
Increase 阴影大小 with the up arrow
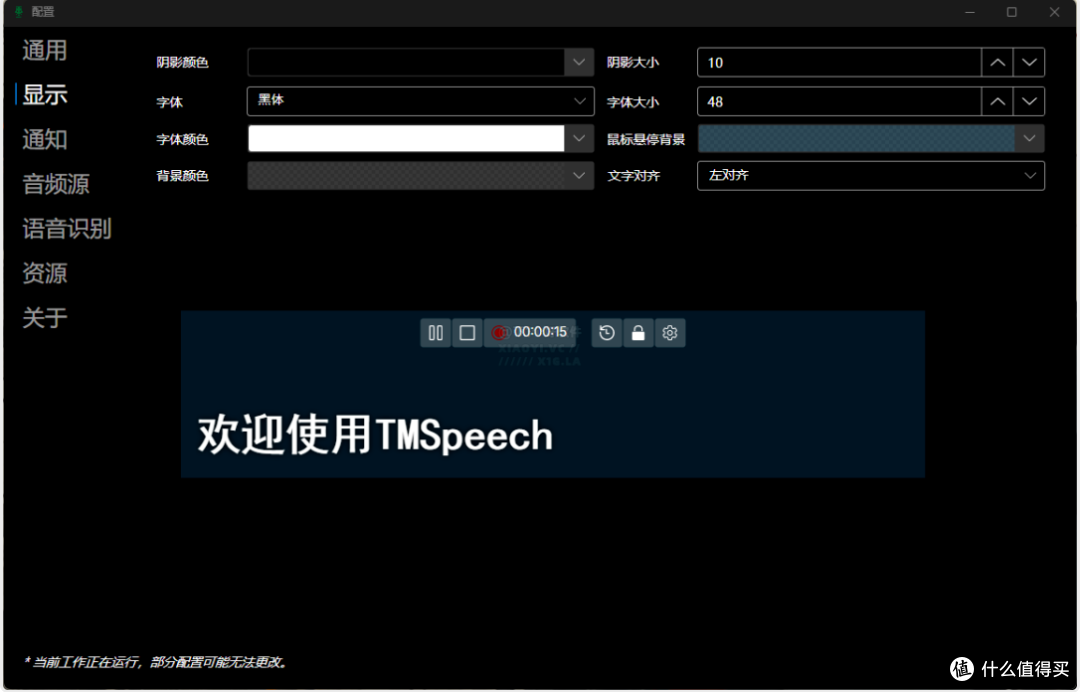(x=997, y=63)
